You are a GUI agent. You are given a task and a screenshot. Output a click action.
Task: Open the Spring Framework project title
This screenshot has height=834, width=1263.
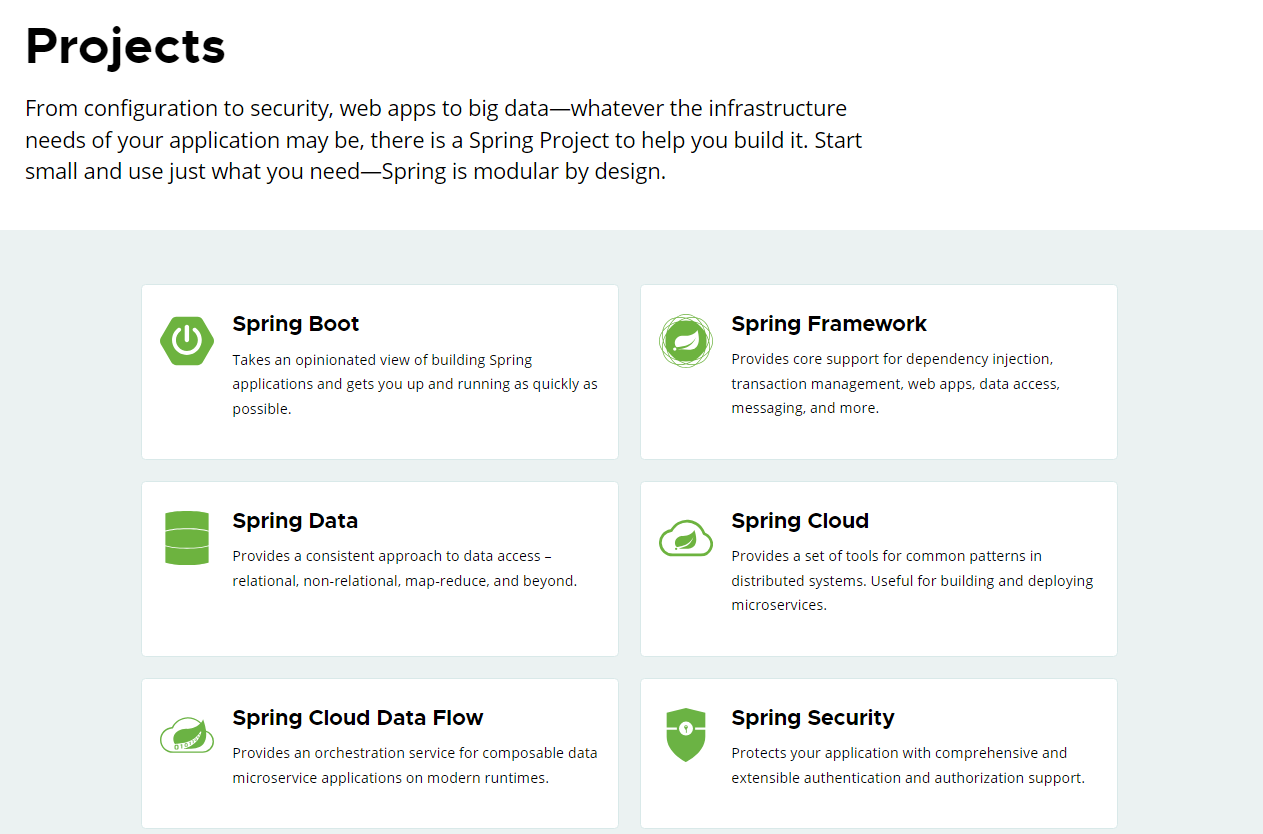829,324
